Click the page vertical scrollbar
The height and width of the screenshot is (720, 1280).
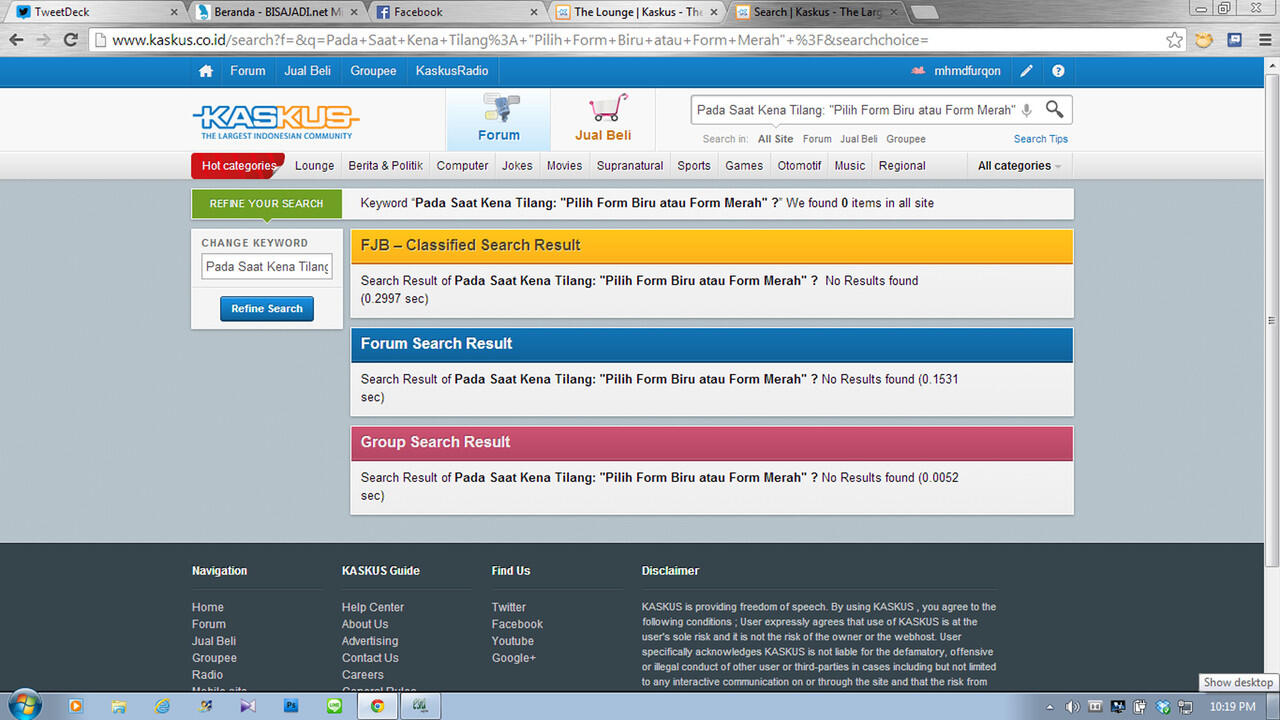tap(1272, 320)
